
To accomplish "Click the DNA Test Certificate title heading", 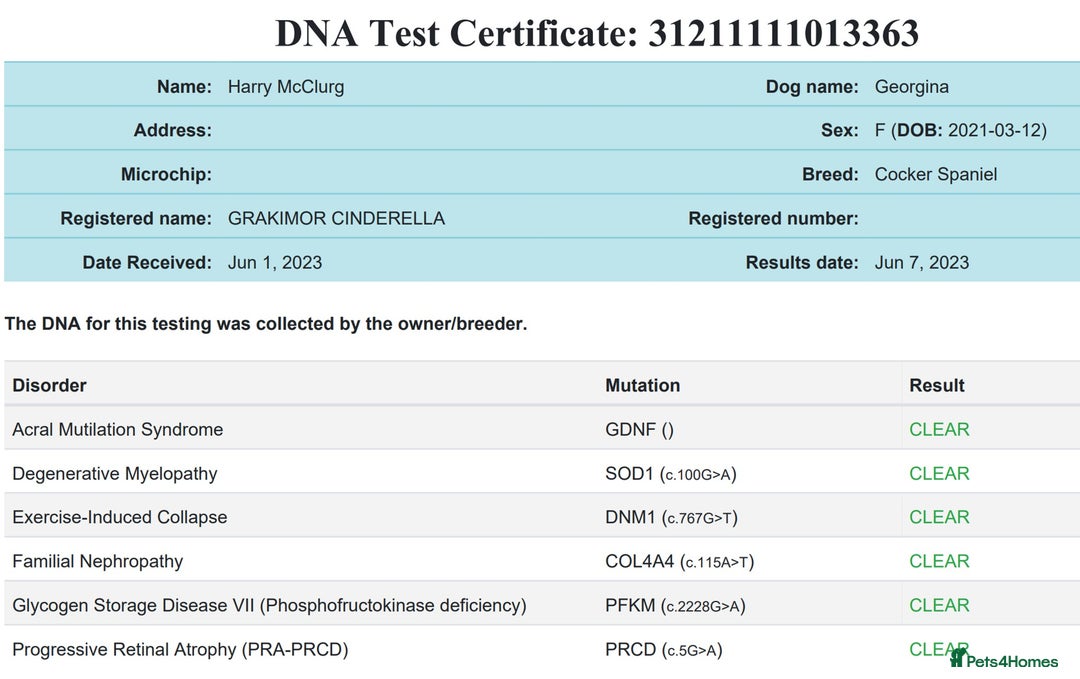I will coord(597,33).
